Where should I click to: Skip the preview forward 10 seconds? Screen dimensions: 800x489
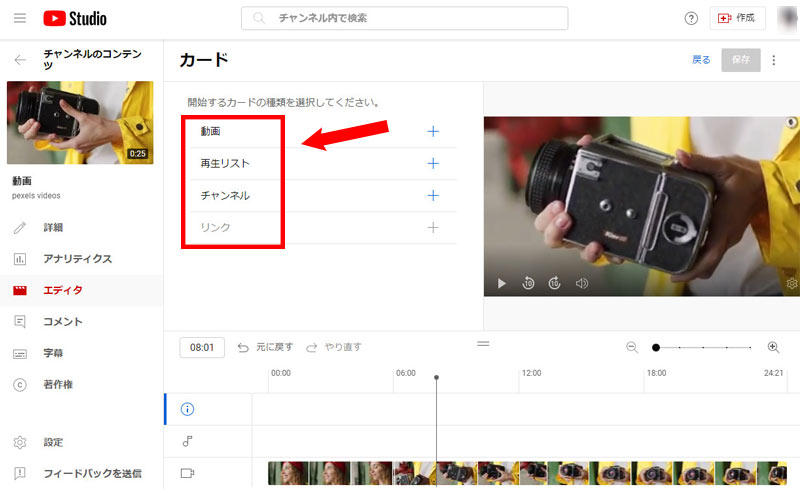pyautogui.click(x=555, y=283)
